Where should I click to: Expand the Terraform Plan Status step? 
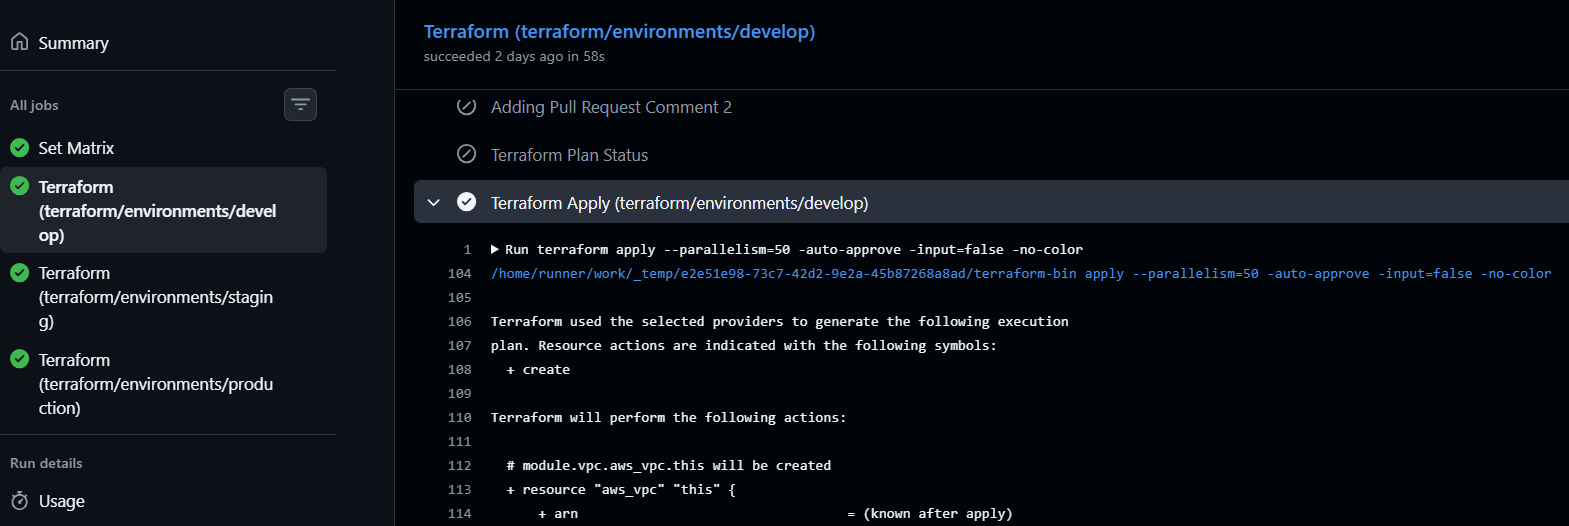coord(569,155)
